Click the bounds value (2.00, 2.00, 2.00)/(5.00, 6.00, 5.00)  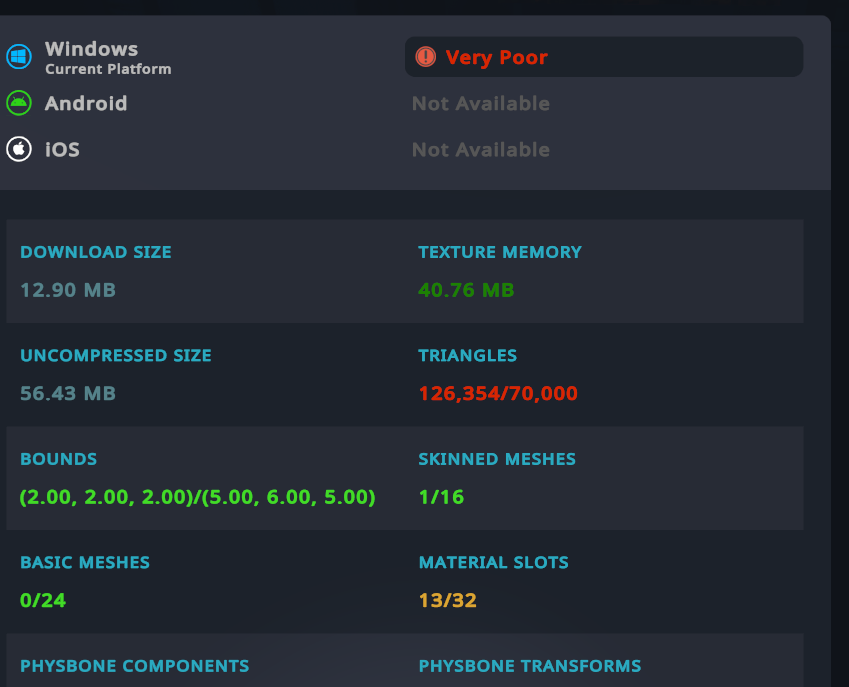pos(198,497)
